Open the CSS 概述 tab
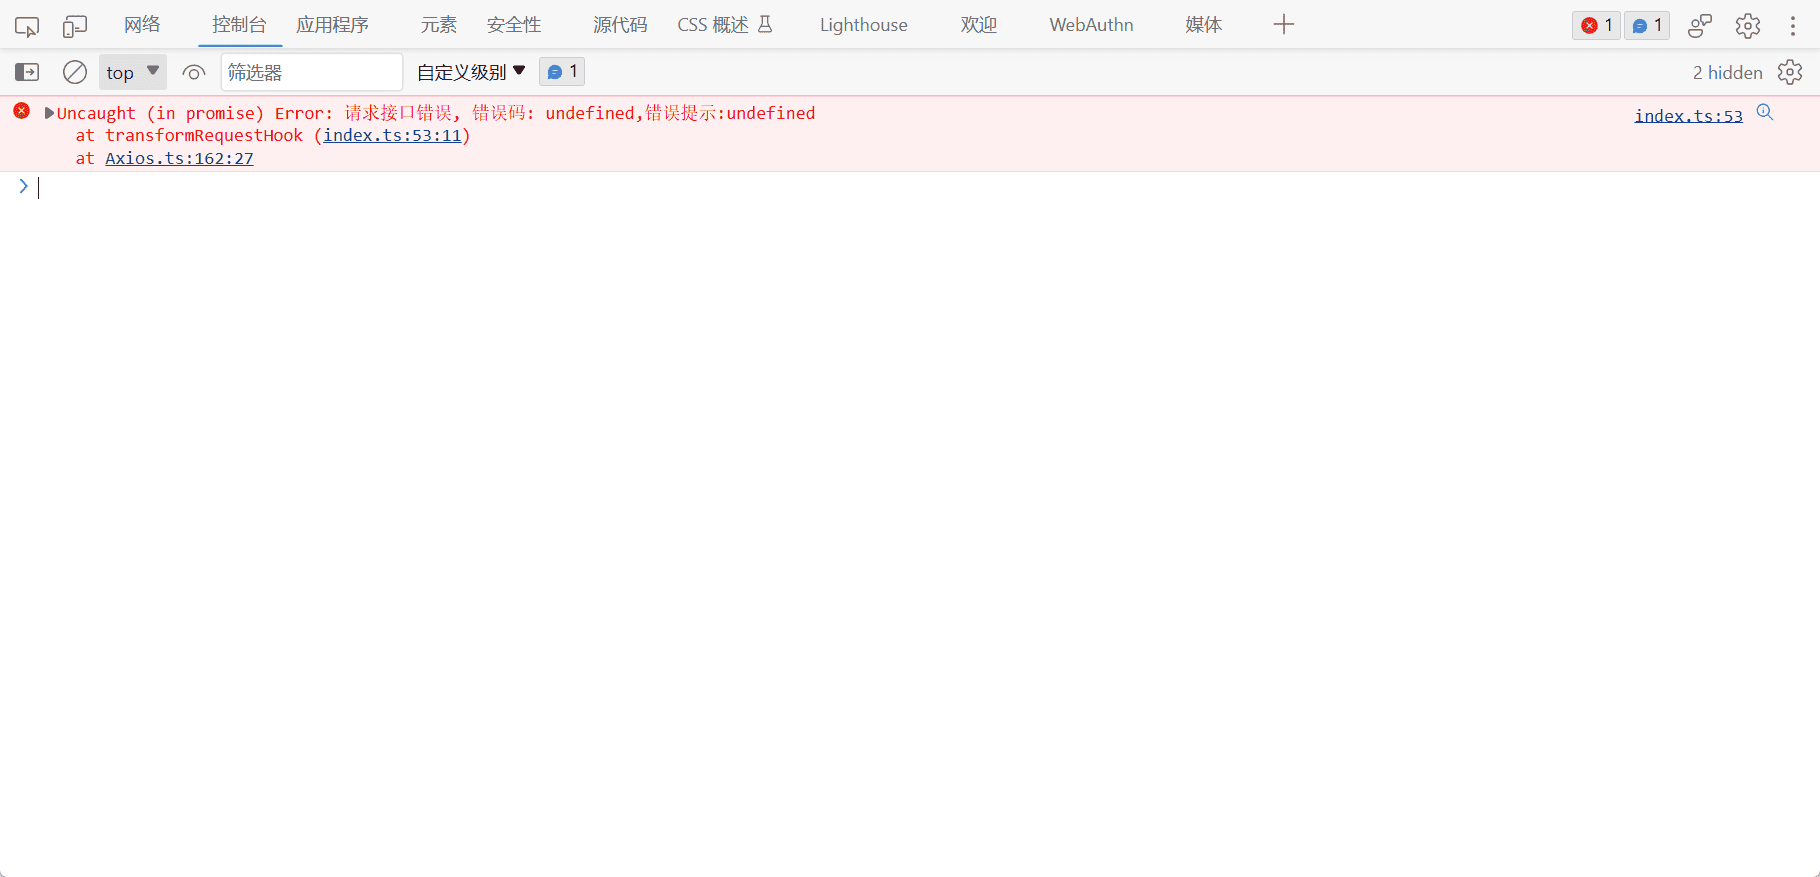 (x=725, y=25)
